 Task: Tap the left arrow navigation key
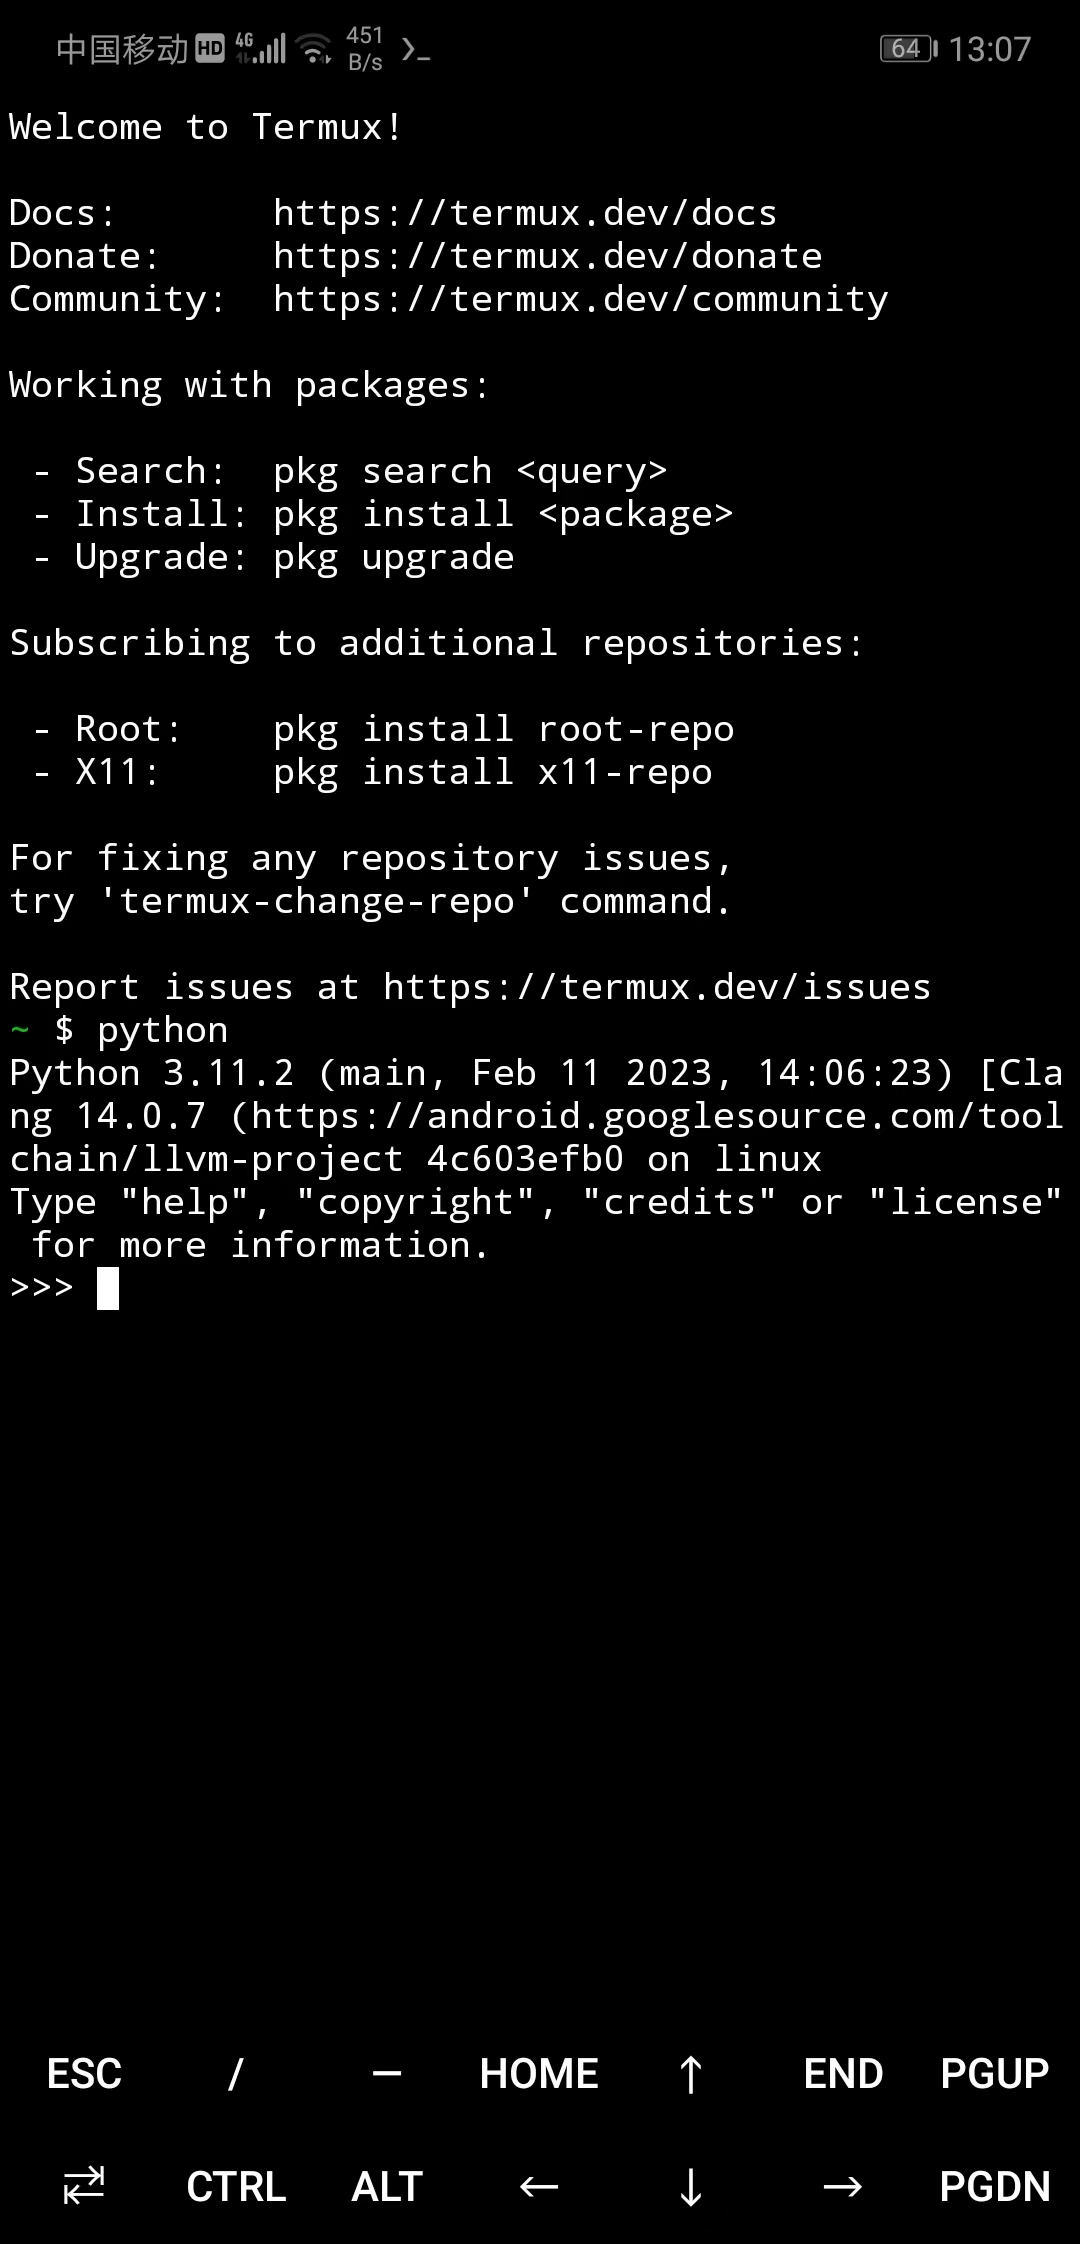536,2186
